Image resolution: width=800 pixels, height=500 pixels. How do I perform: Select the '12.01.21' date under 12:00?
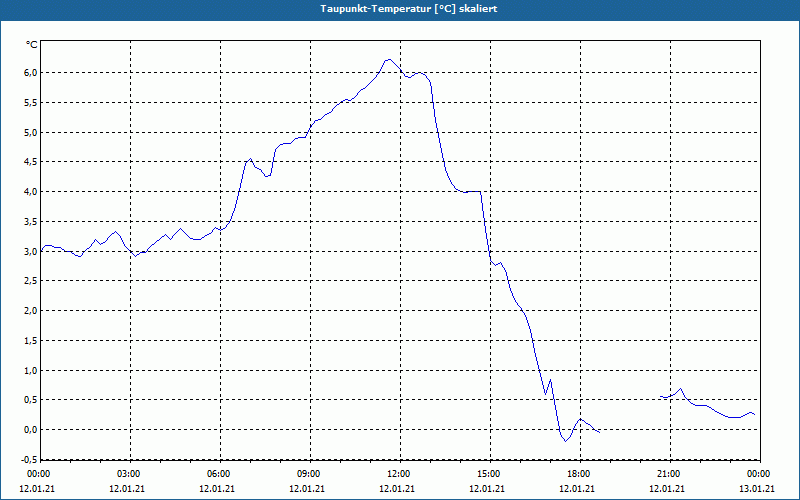point(397,489)
